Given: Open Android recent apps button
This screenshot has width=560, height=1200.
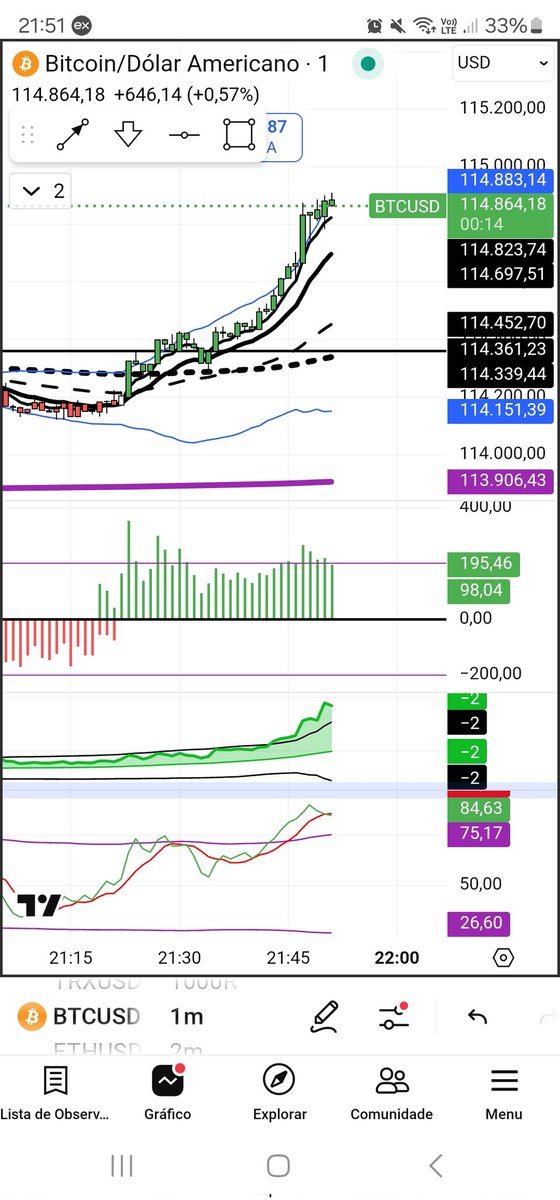Looking at the screenshot, I should click(x=122, y=1165).
